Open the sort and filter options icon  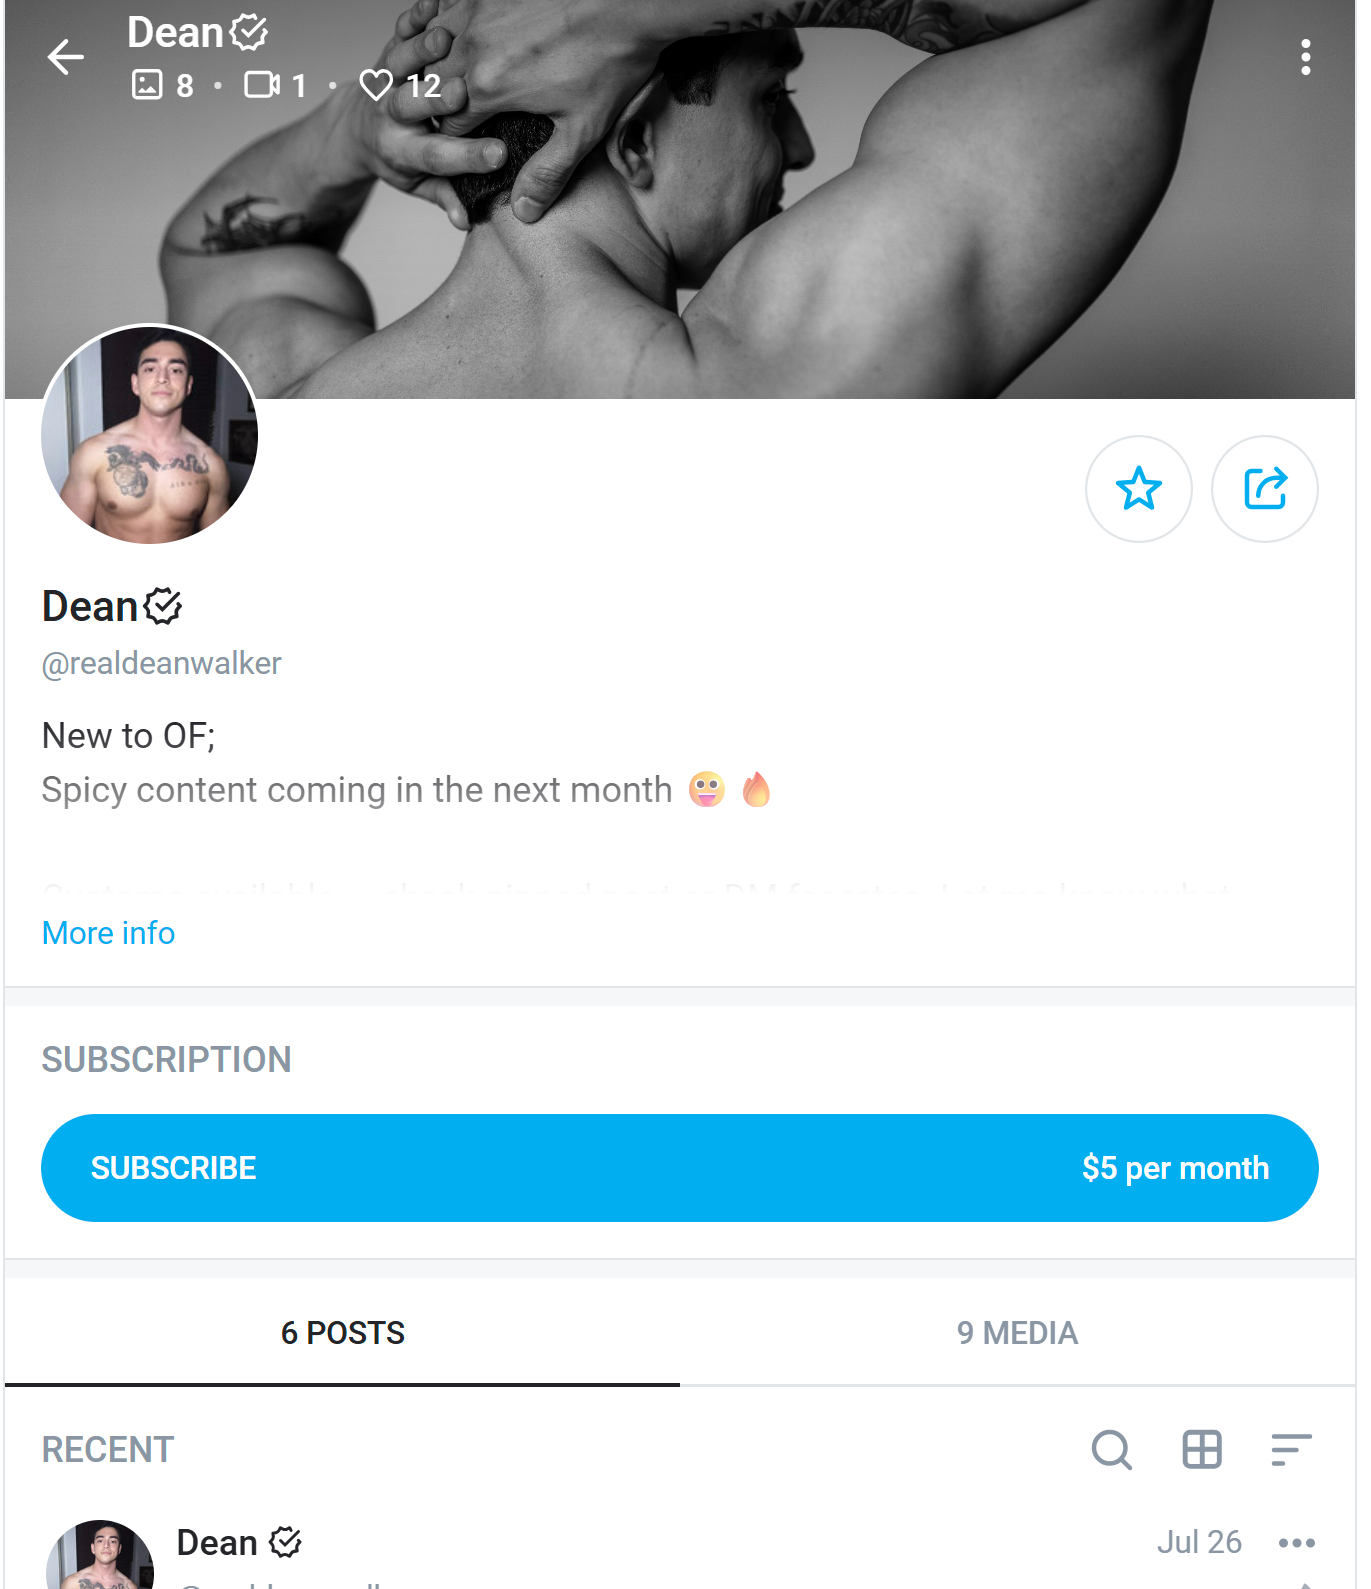[1291, 1449]
